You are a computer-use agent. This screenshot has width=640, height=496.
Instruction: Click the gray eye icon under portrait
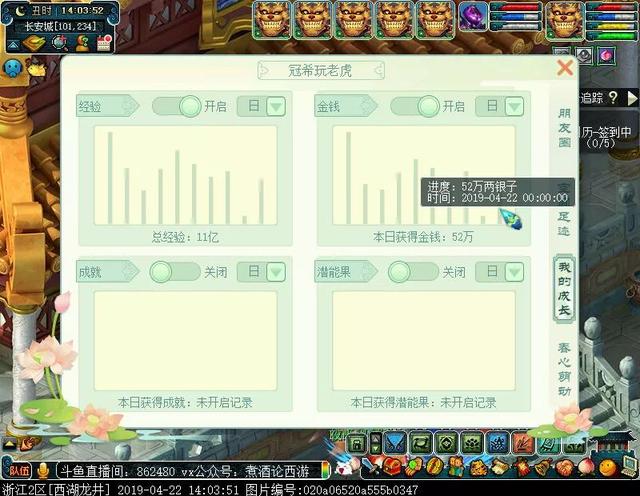584,55
